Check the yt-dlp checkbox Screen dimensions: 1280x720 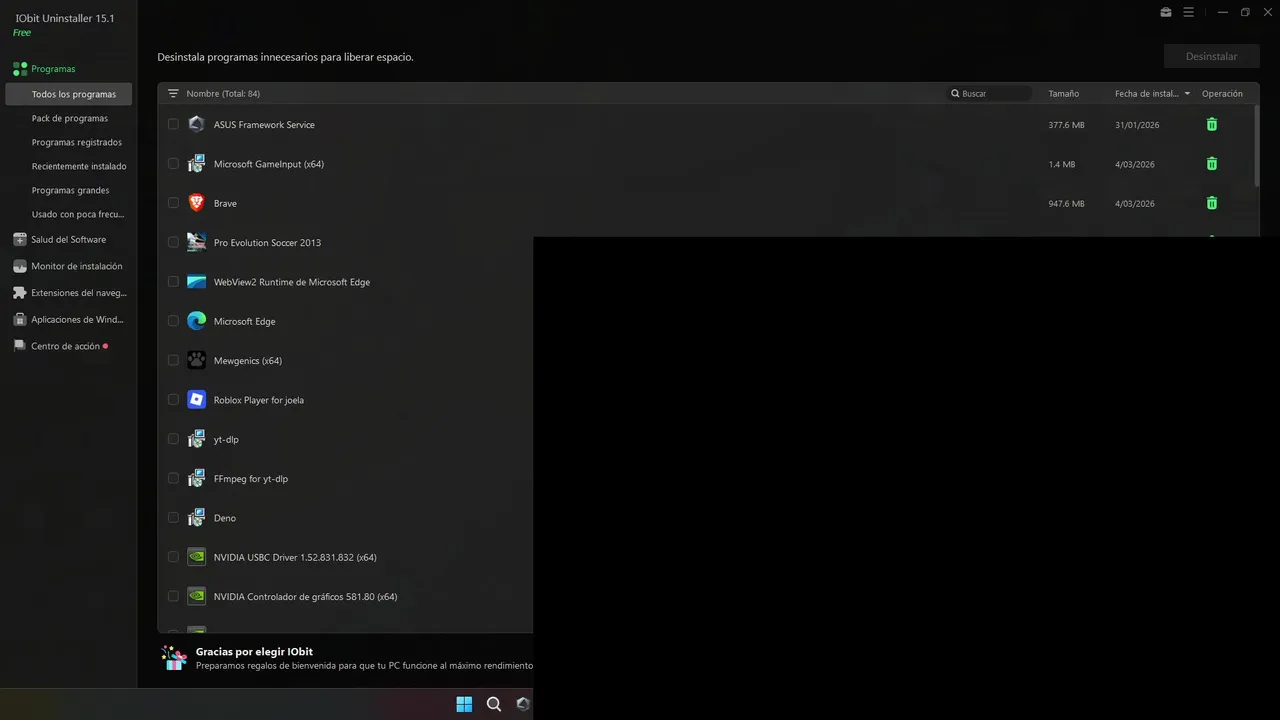(x=173, y=439)
